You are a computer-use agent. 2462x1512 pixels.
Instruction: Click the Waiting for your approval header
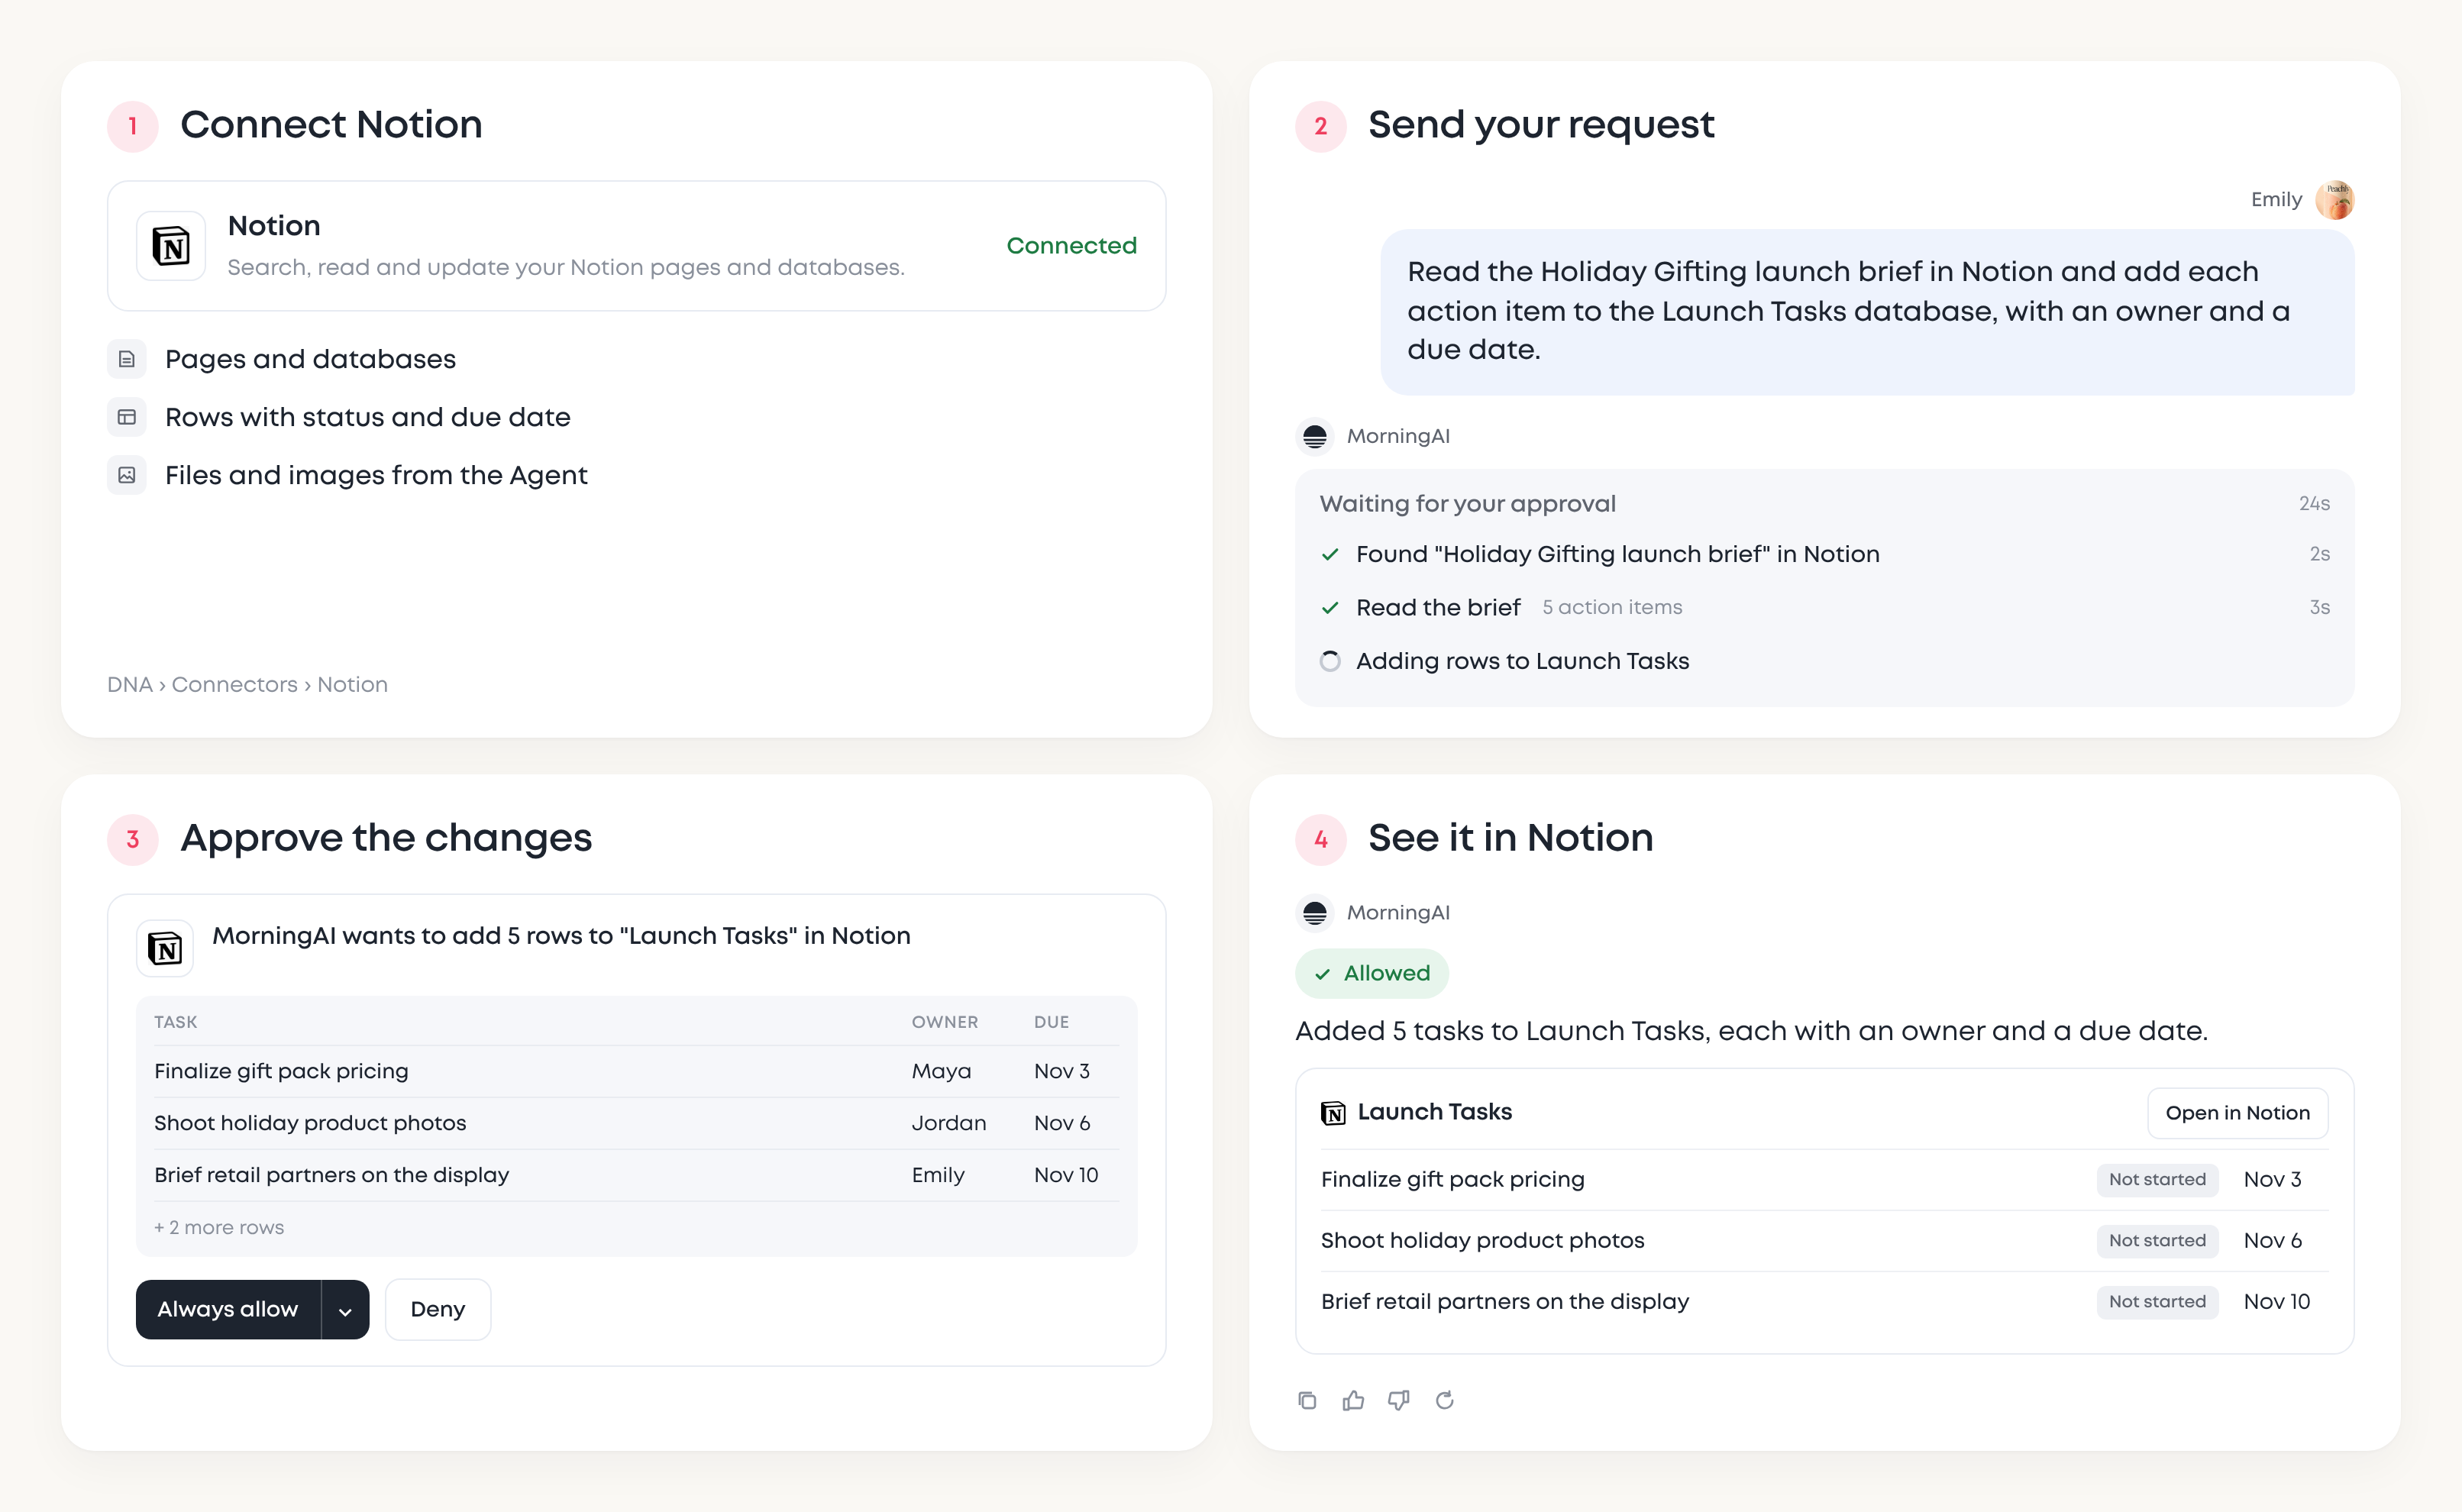point(1468,504)
